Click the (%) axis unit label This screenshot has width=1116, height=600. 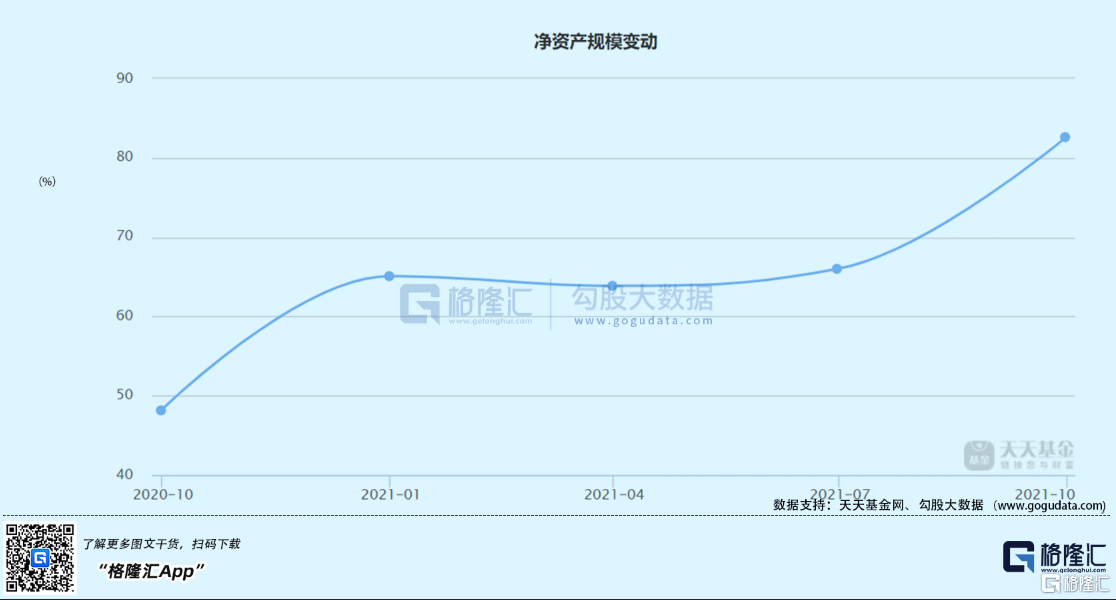pos(46,181)
